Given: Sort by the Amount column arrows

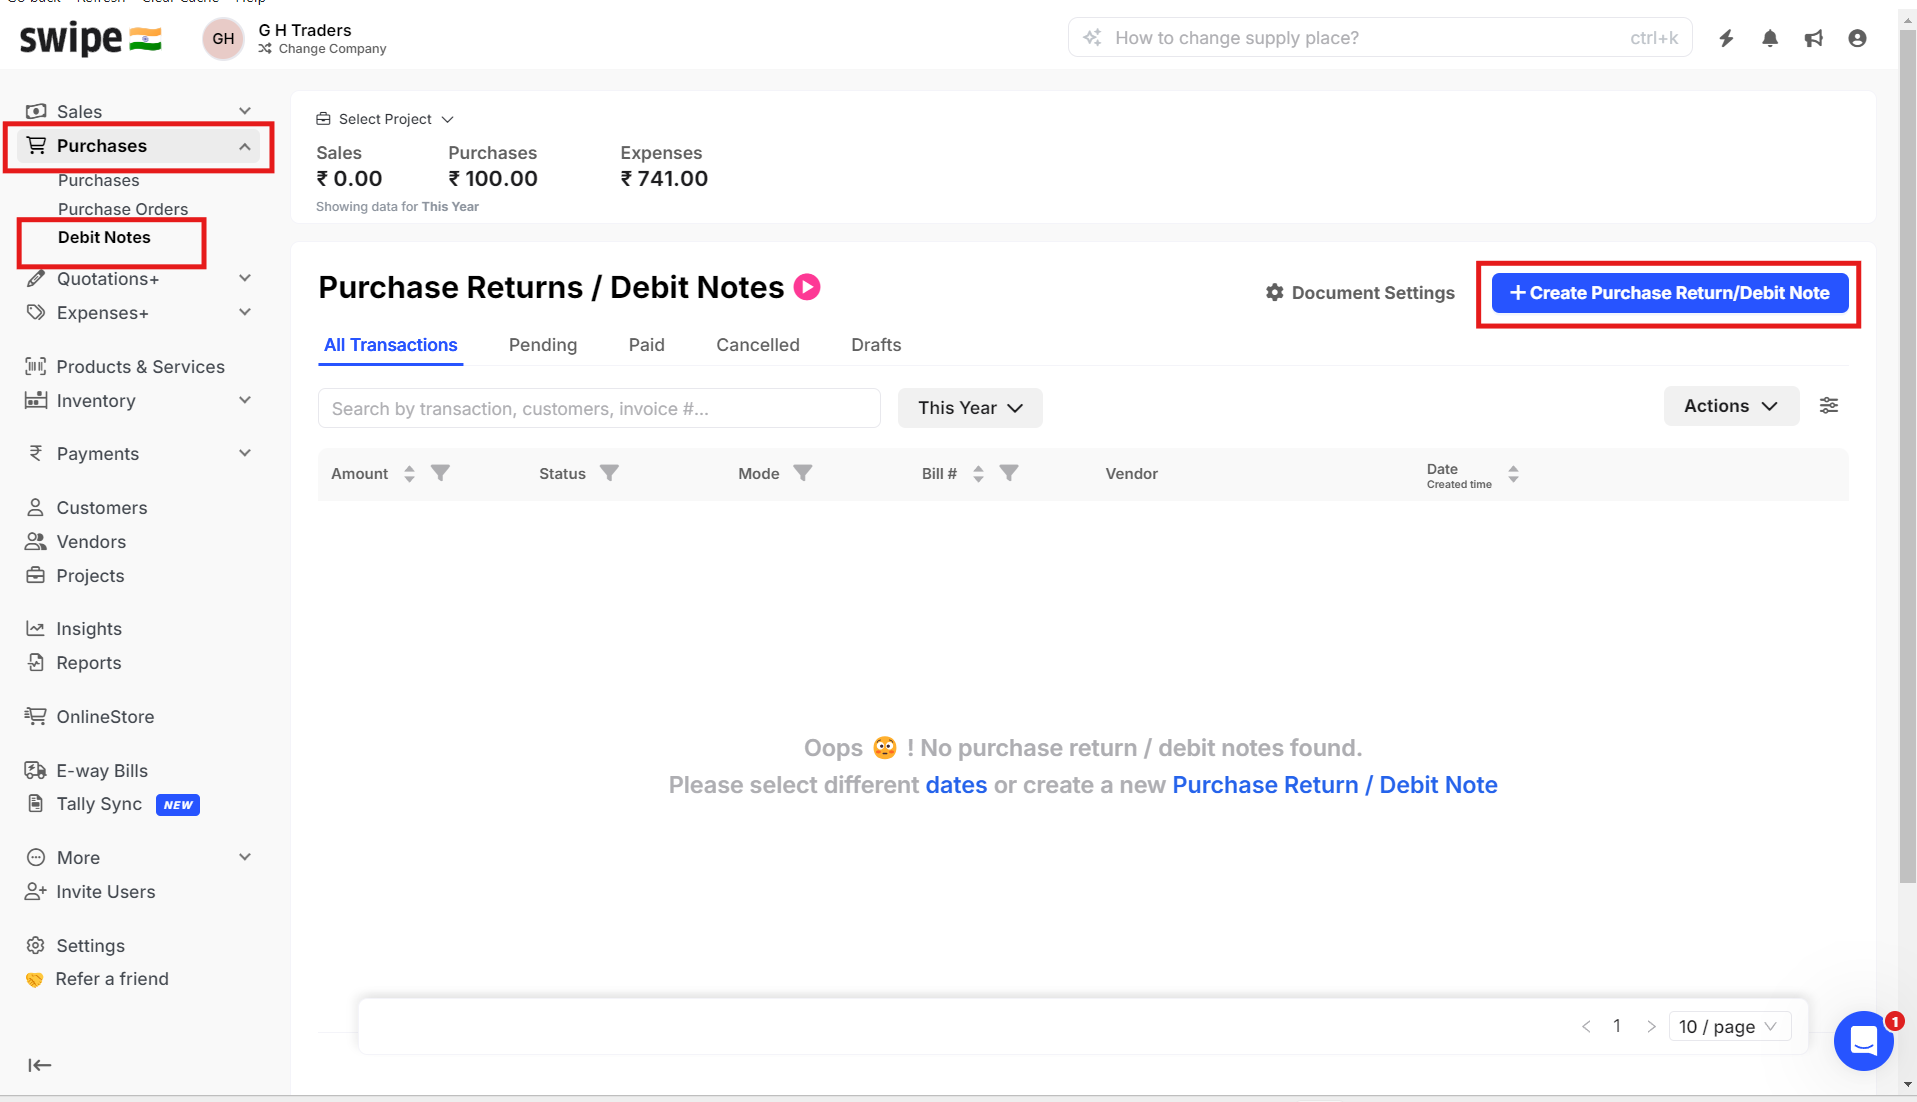Looking at the screenshot, I should [x=409, y=474].
